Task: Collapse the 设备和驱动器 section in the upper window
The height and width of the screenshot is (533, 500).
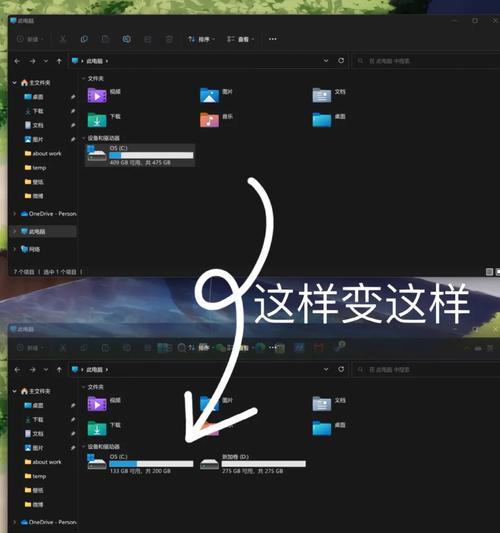Action: 83,138
